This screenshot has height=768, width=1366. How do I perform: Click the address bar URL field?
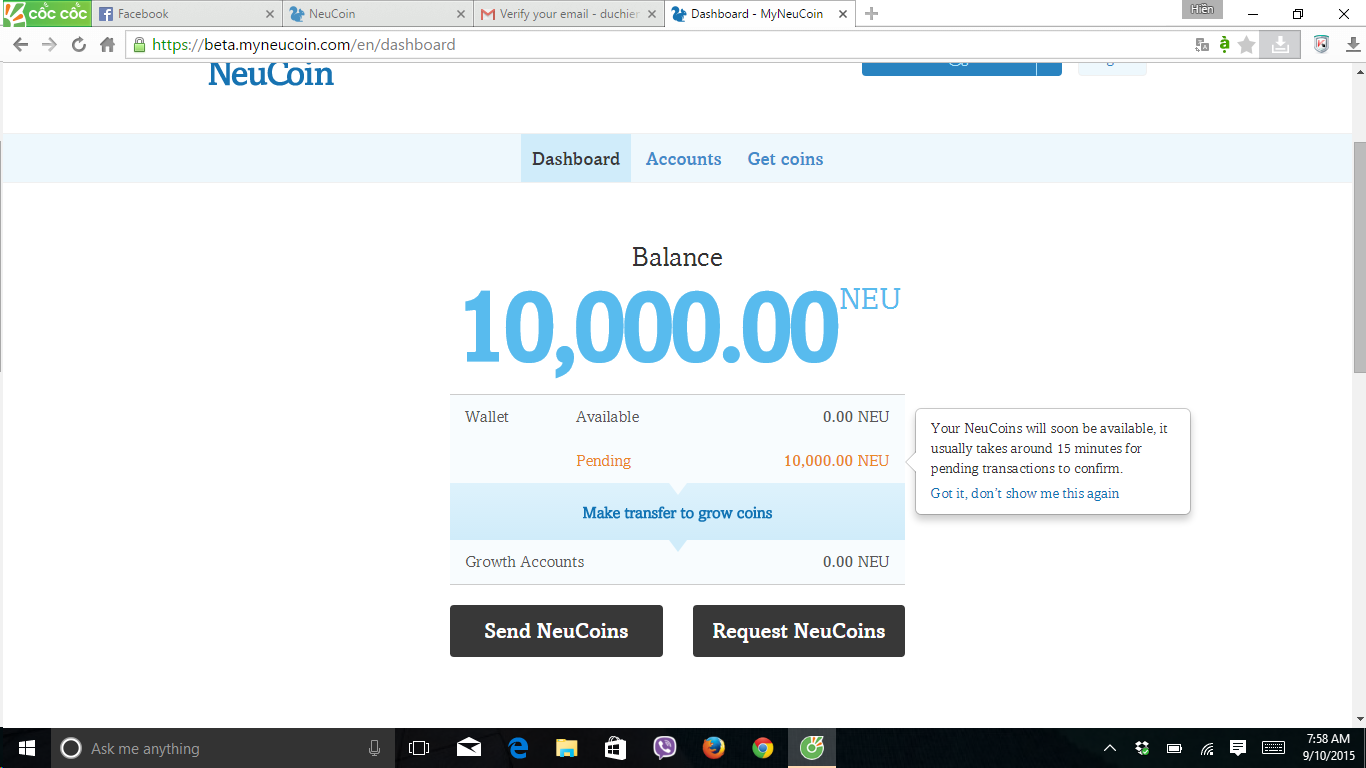660,45
